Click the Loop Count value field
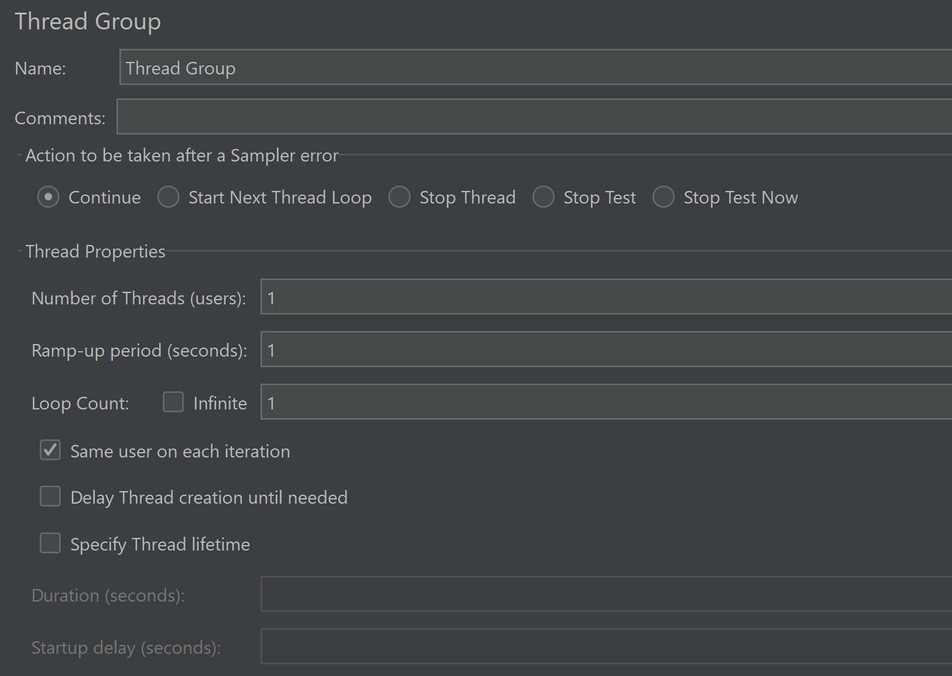 (605, 403)
